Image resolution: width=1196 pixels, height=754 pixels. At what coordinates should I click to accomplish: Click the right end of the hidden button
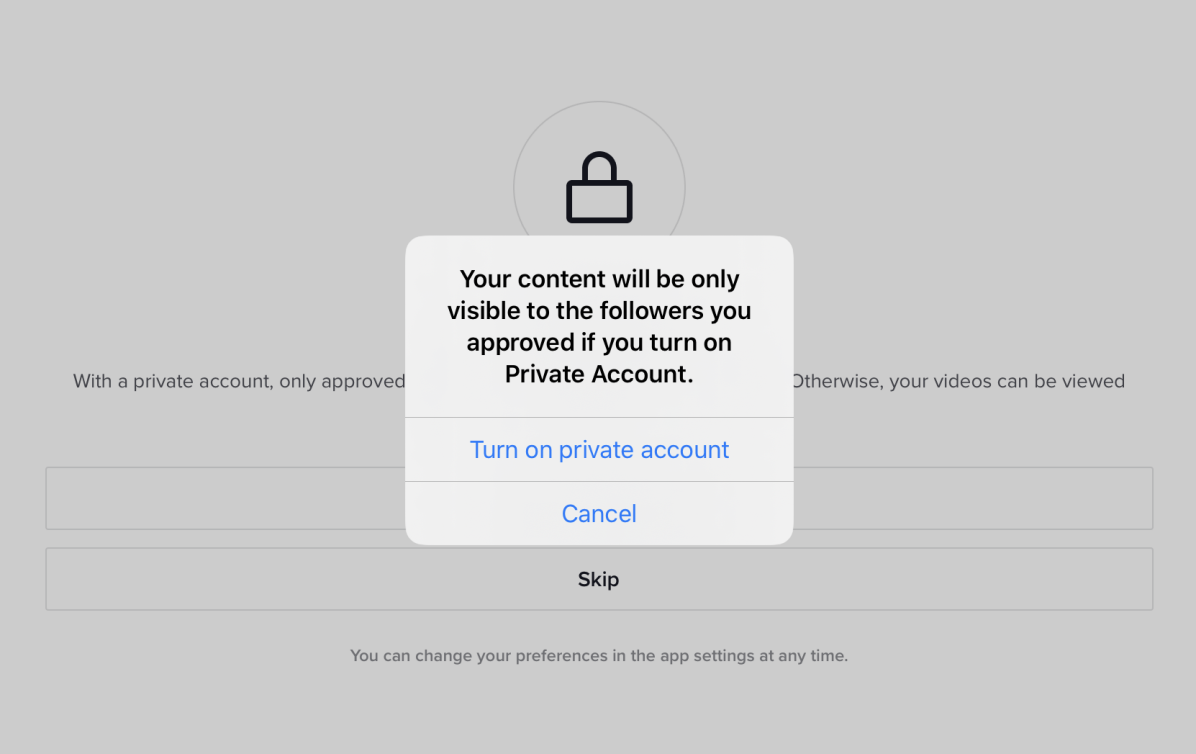(973, 499)
